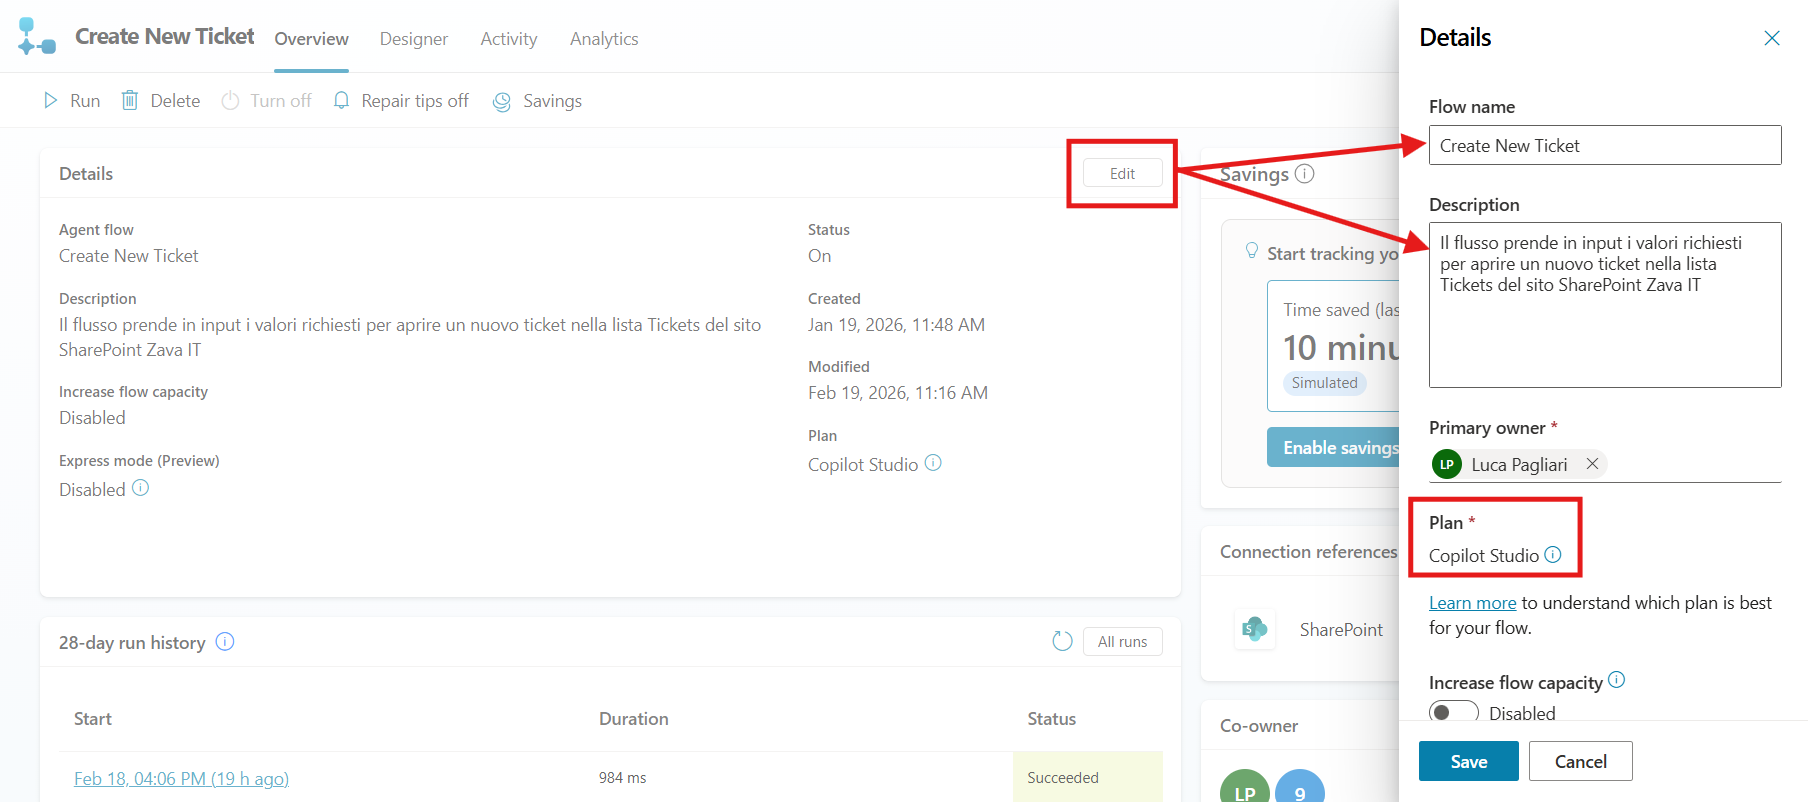Click the Delete trash icon
Image resolution: width=1808 pixels, height=802 pixels.
tap(130, 101)
